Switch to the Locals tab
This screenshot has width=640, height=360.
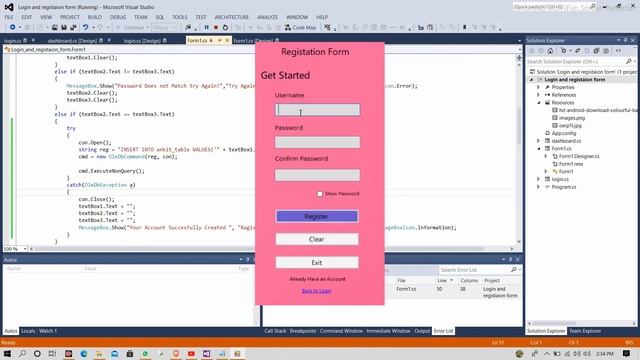tap(28, 331)
